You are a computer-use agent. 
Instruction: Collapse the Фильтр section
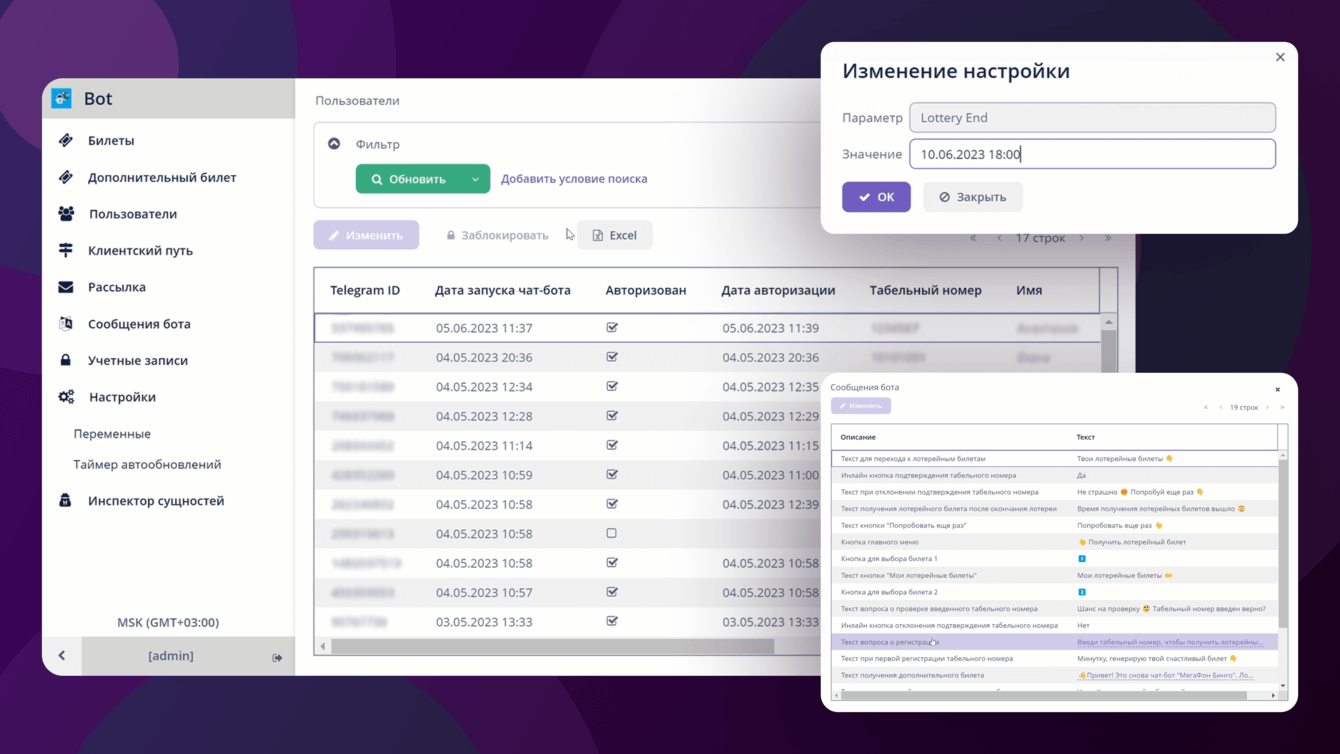click(x=334, y=144)
